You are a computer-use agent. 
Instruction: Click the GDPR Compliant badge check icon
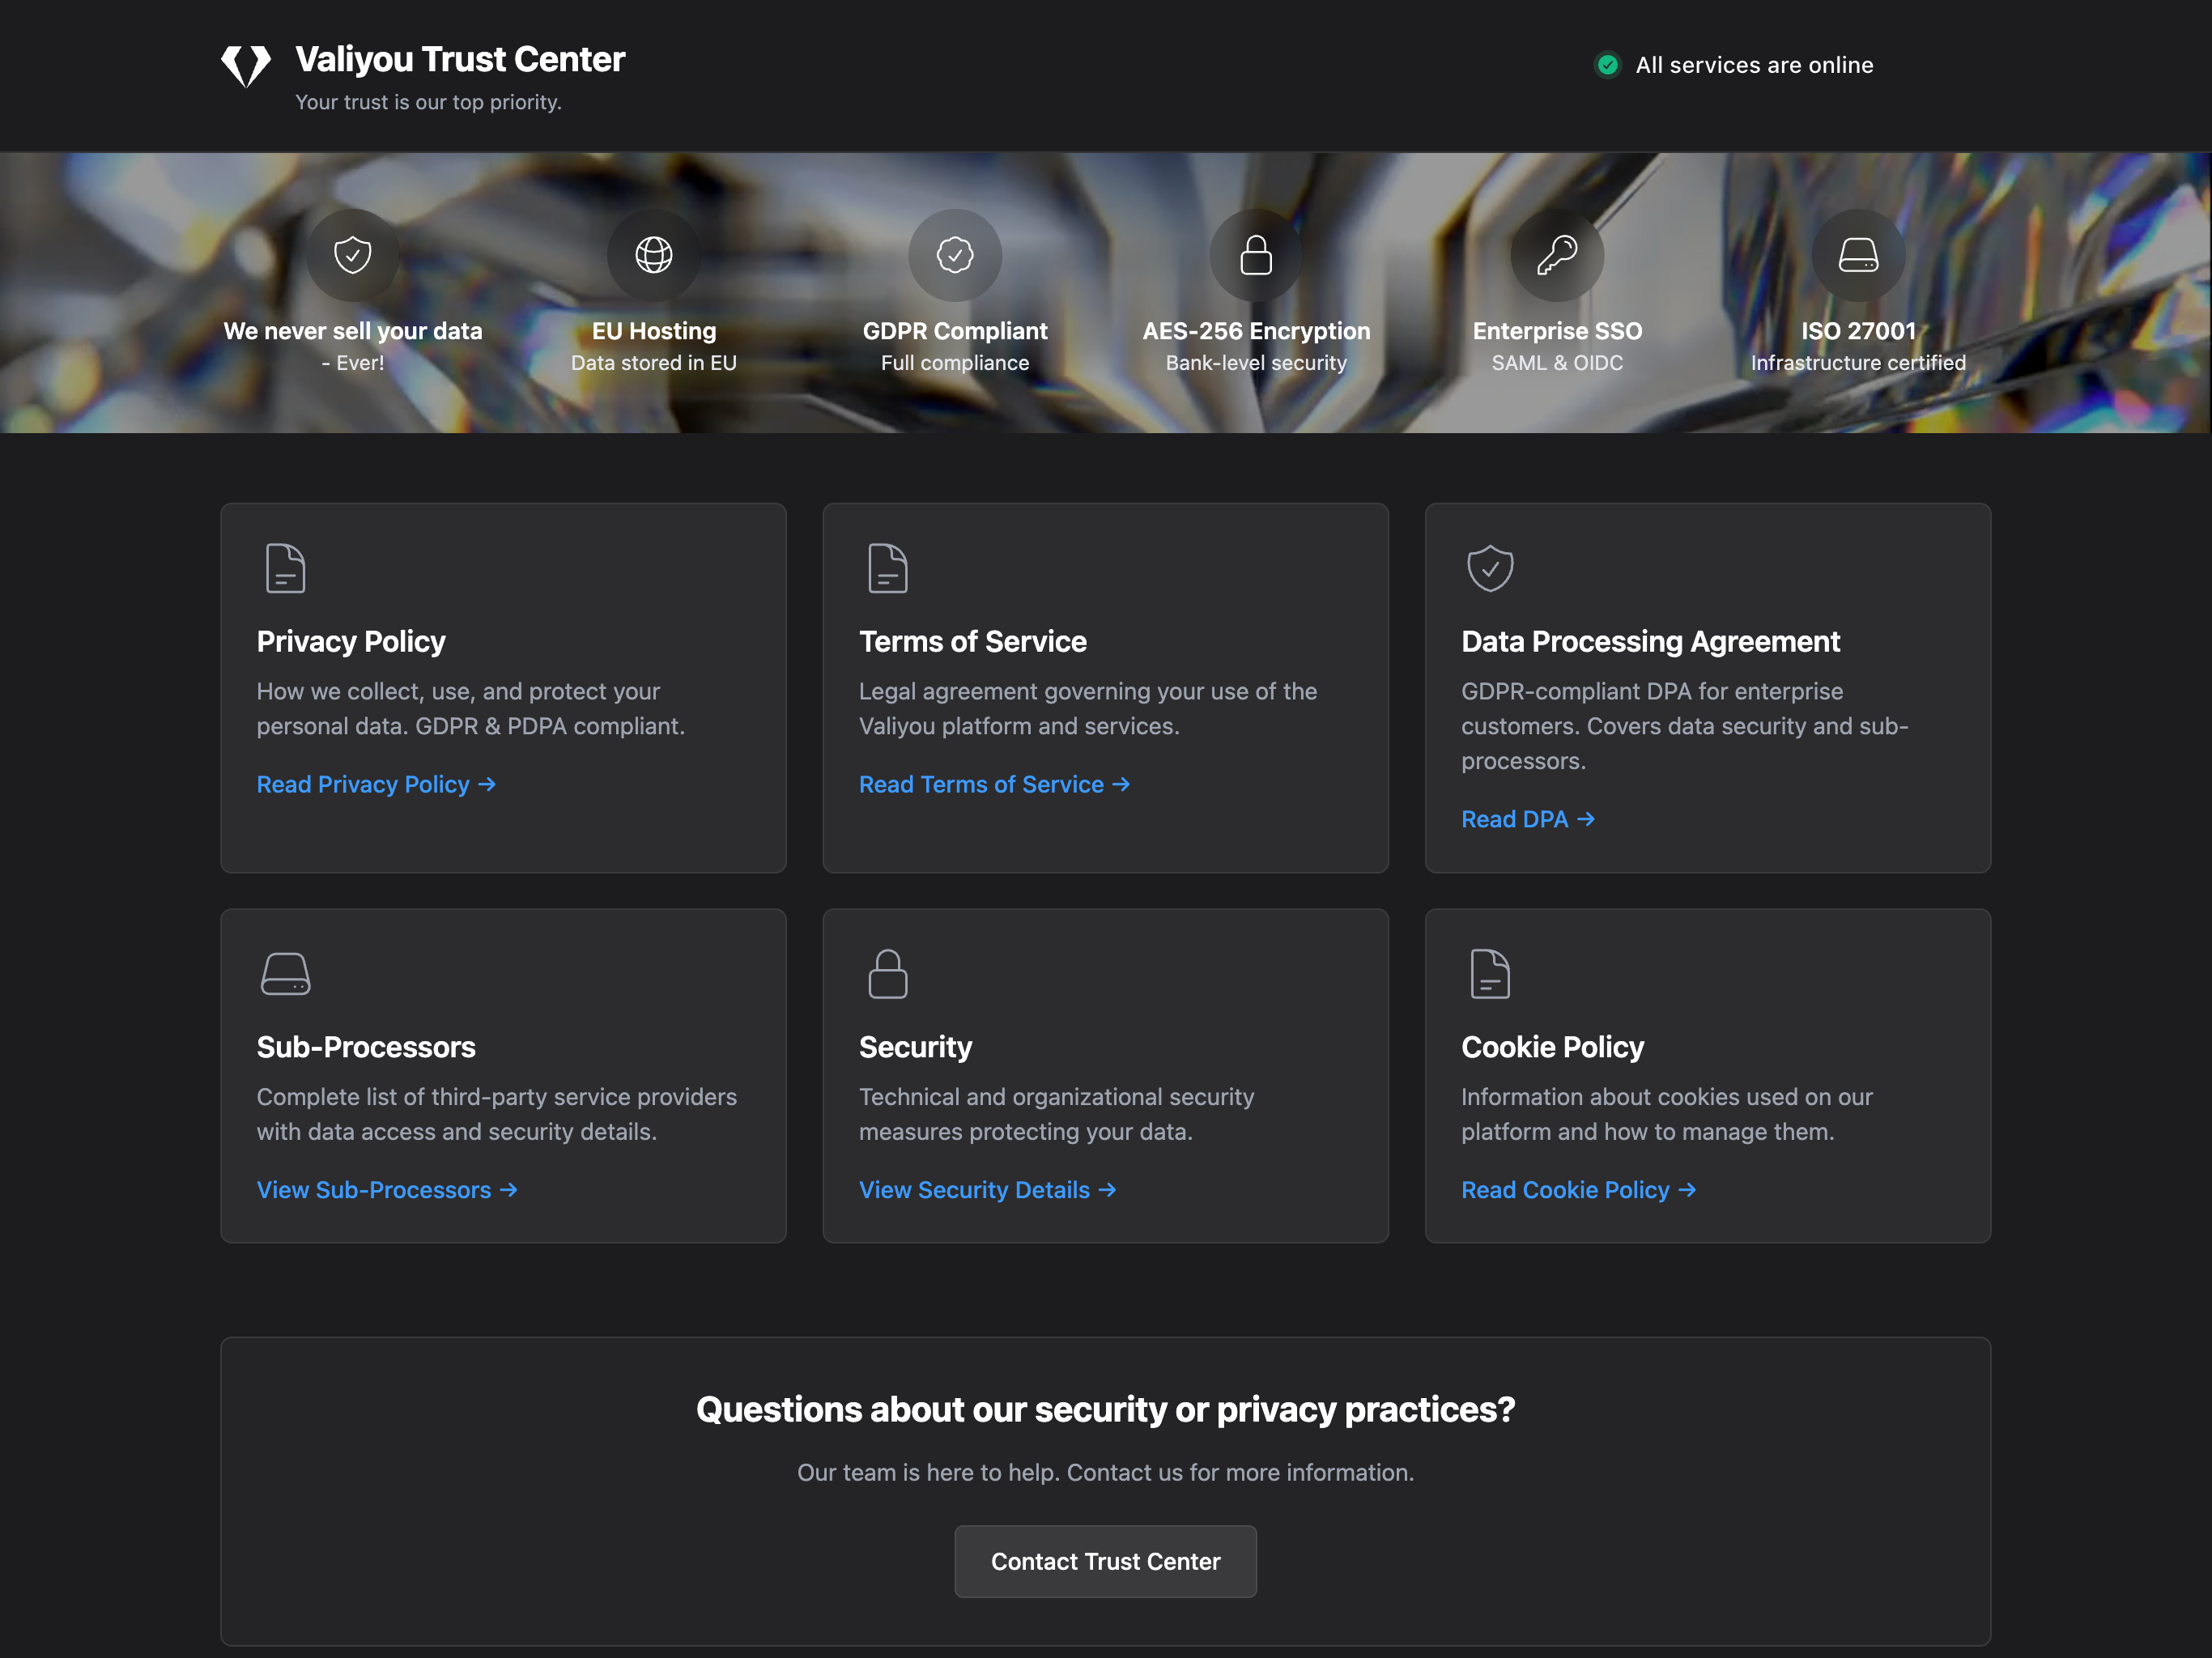click(954, 255)
